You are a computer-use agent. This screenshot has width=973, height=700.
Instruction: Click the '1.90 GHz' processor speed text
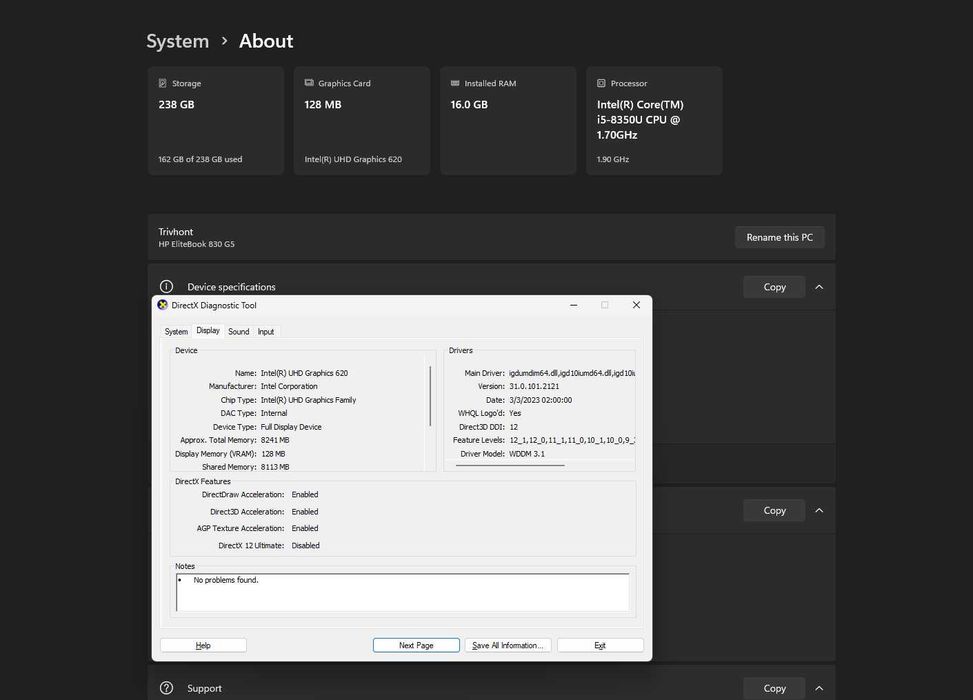tap(612, 159)
